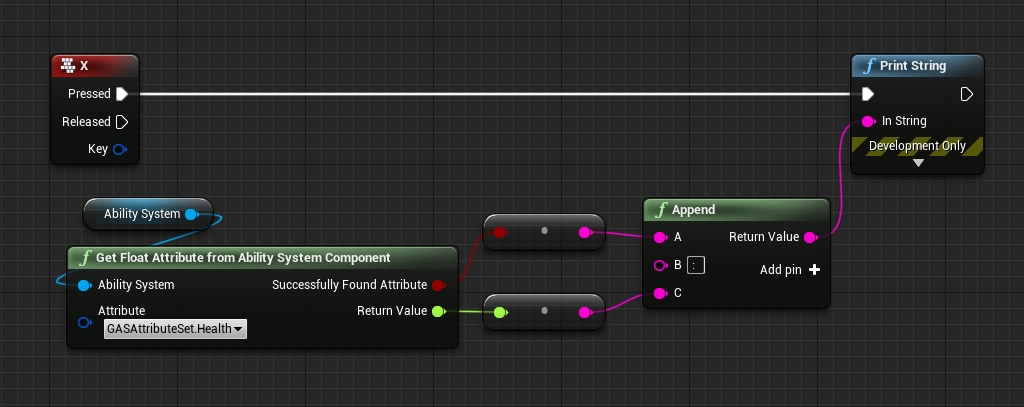Click the Append node C input pin

pyautogui.click(x=660, y=293)
